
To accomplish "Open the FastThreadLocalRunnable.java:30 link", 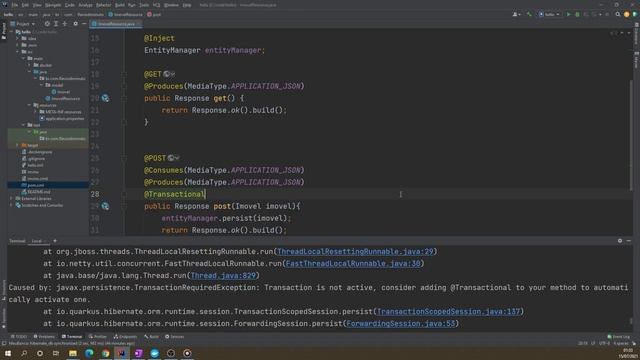I will coord(353,264).
